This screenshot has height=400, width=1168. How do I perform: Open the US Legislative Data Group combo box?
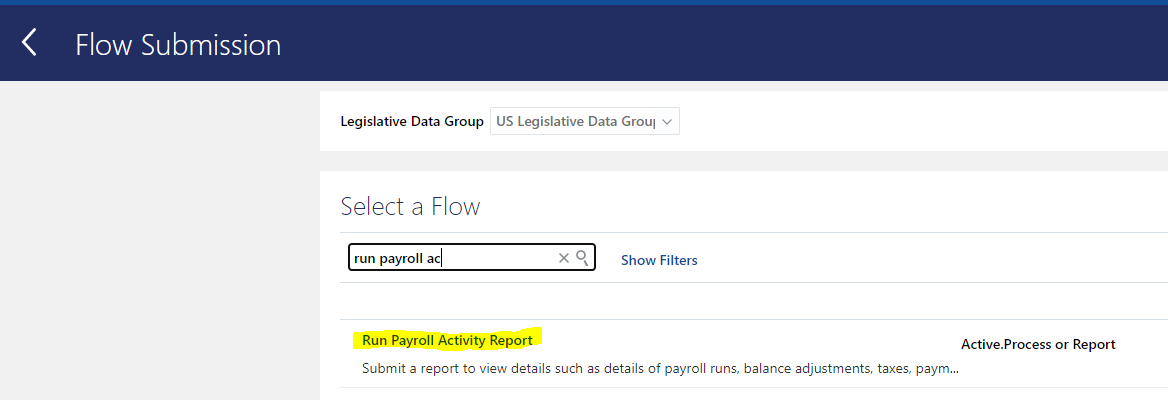585,121
